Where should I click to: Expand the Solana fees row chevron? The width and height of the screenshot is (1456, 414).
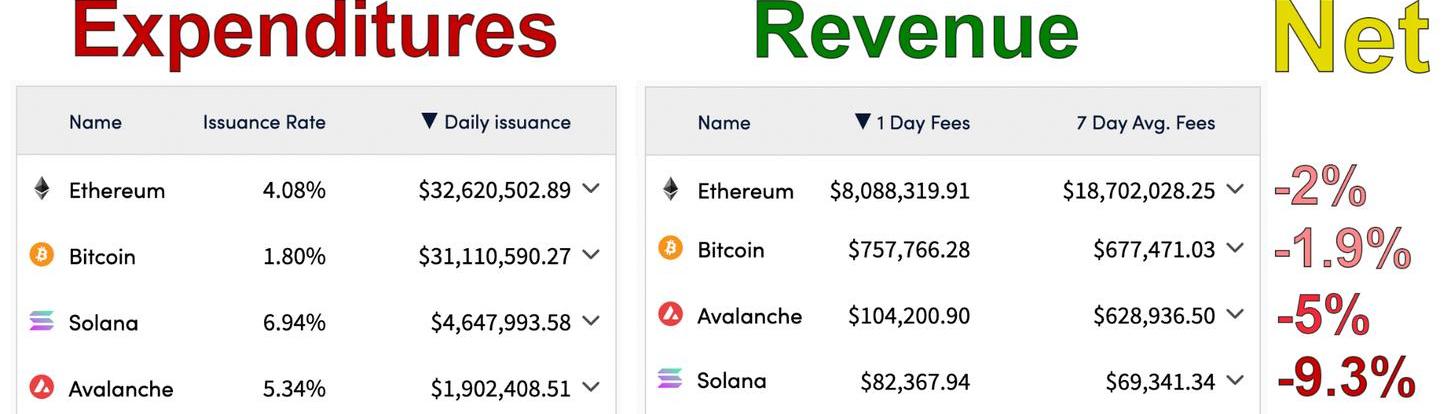click(x=1235, y=380)
